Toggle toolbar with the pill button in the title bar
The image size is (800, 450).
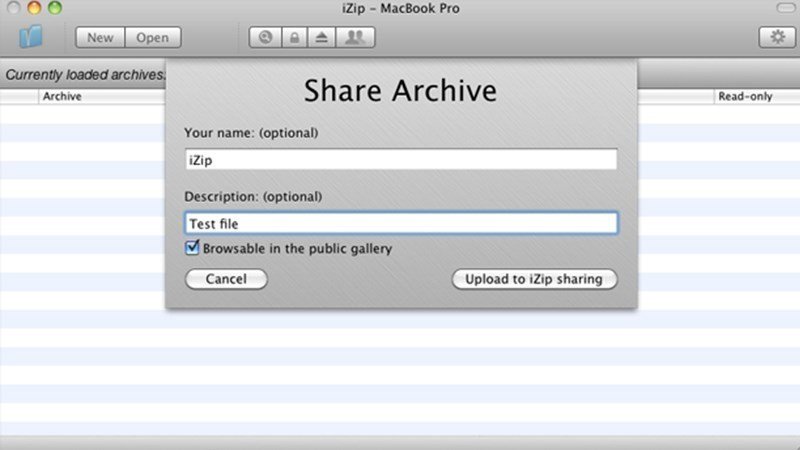pyautogui.click(x=786, y=8)
